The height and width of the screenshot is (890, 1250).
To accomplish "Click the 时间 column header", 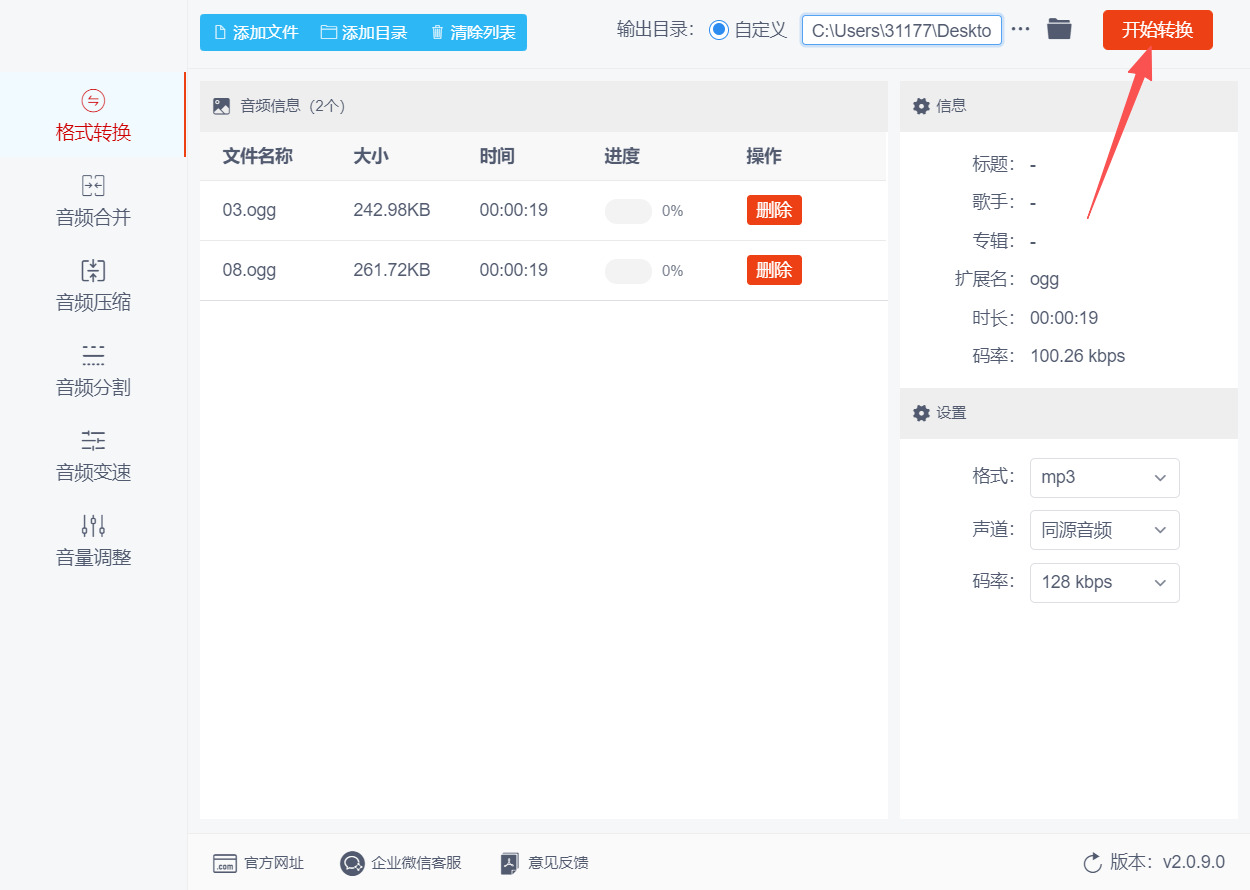I will 497,156.
